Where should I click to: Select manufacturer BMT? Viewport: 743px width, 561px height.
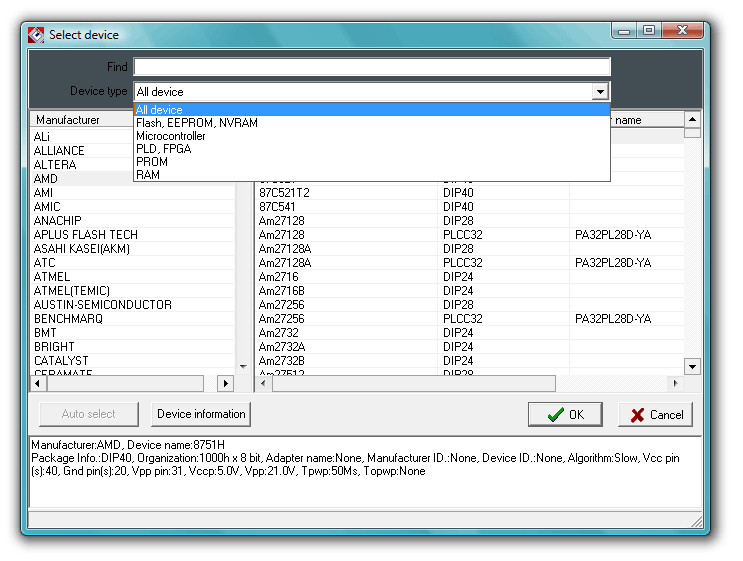click(133, 333)
